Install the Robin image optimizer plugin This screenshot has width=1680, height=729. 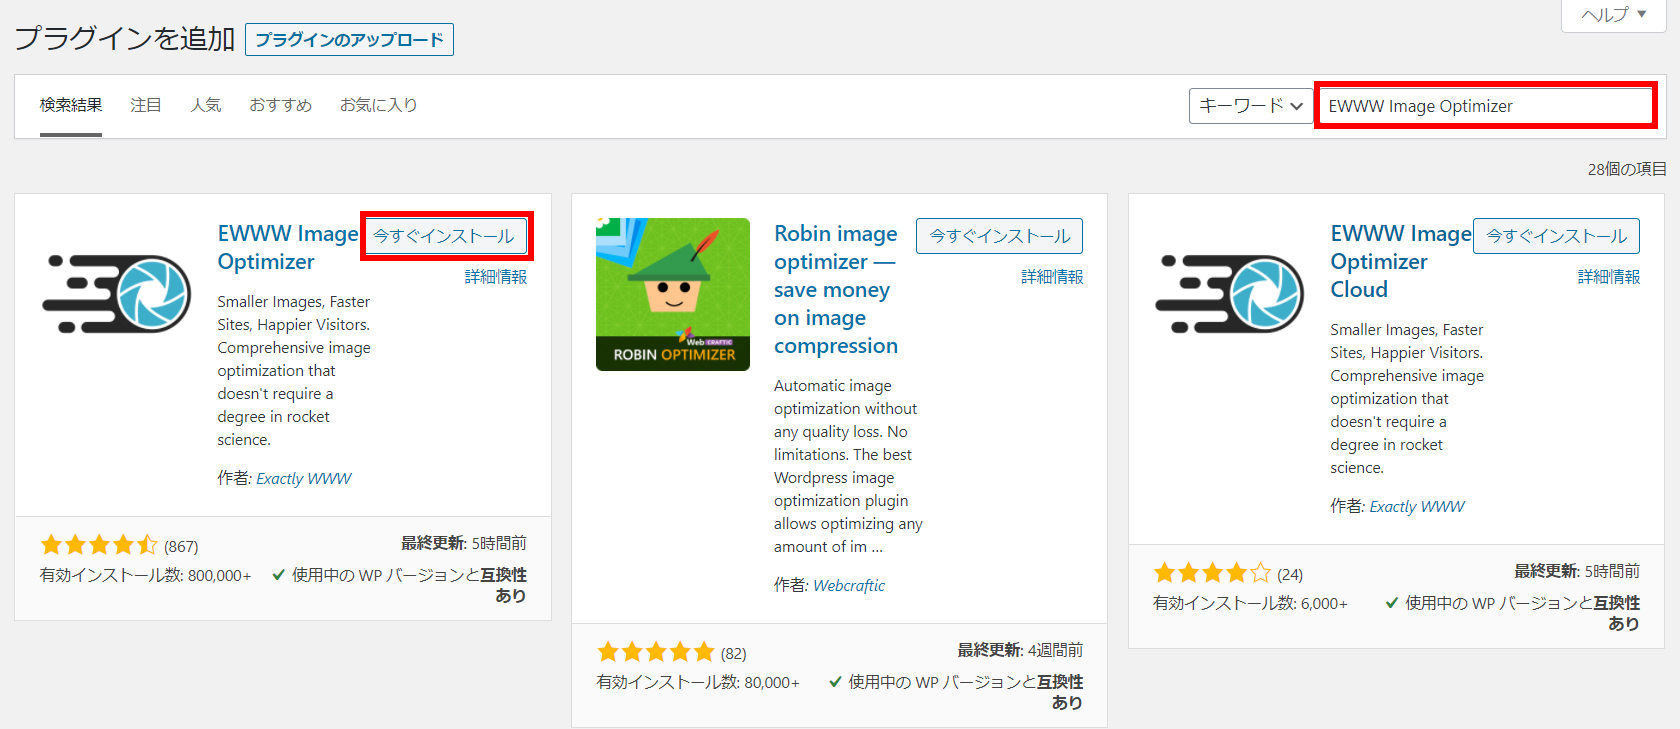(x=999, y=236)
